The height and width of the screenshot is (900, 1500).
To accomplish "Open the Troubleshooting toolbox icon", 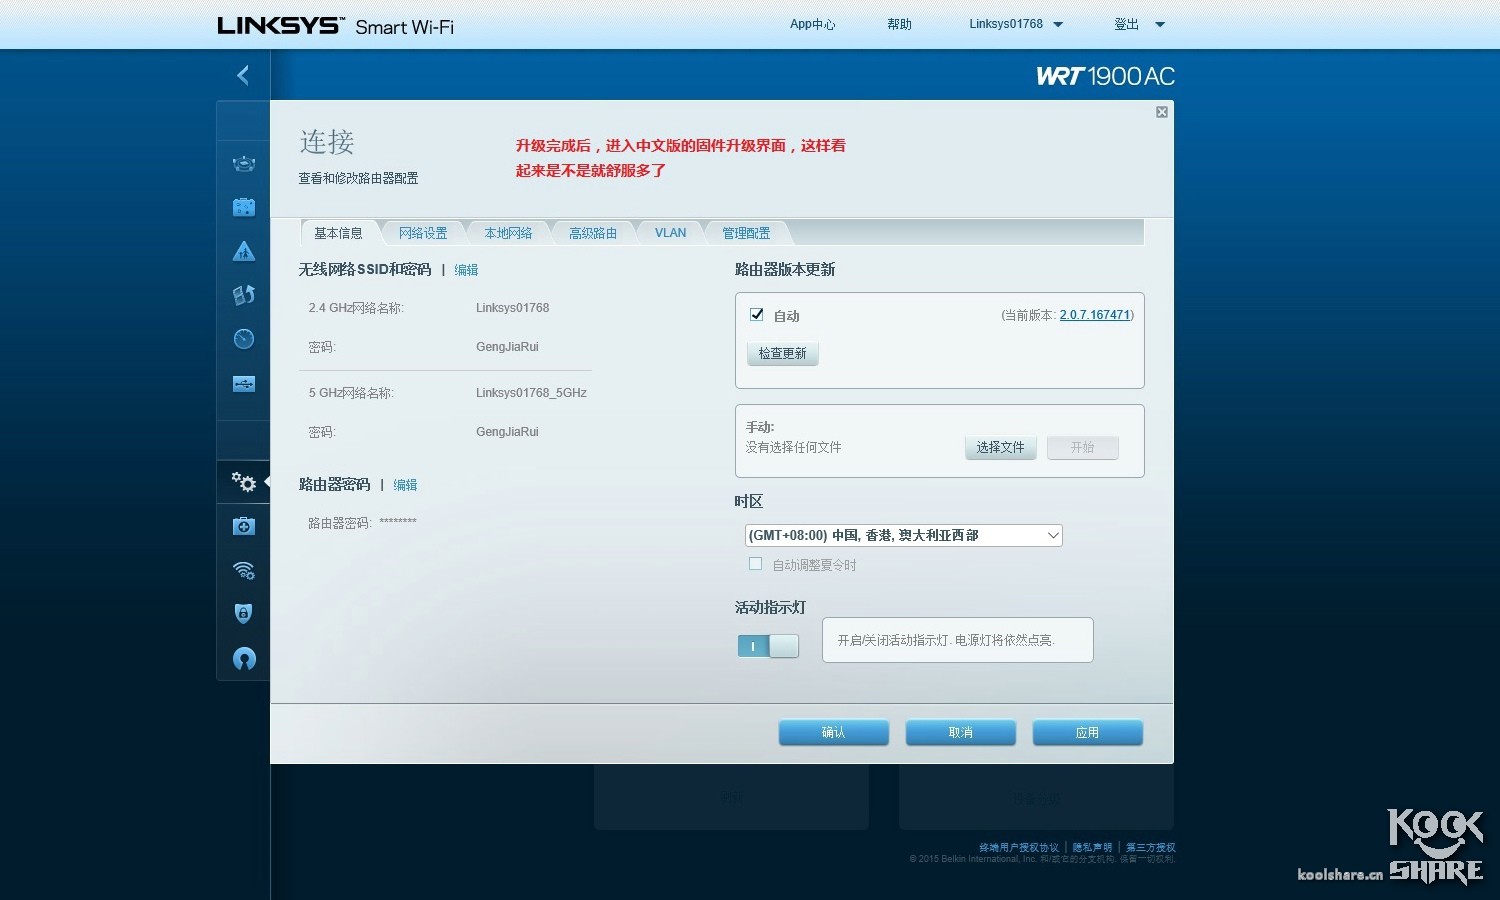I will [x=243, y=525].
